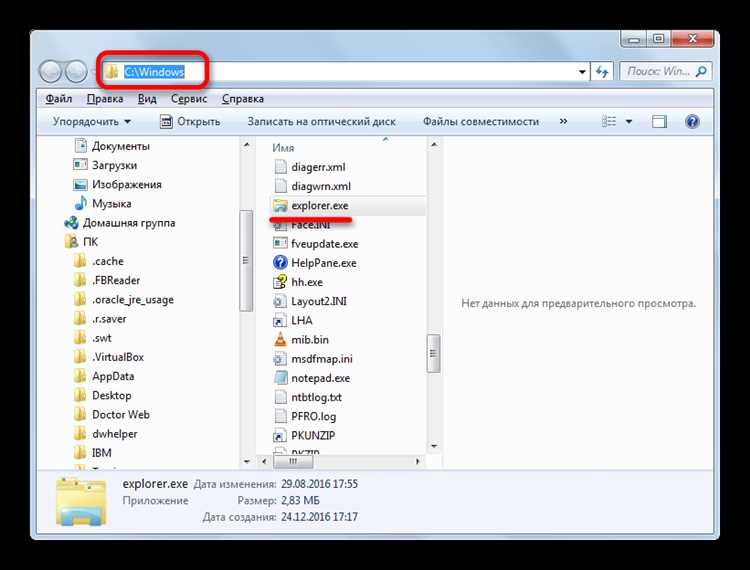
Task: Click Записать на оптический диск button
Action: point(321,122)
